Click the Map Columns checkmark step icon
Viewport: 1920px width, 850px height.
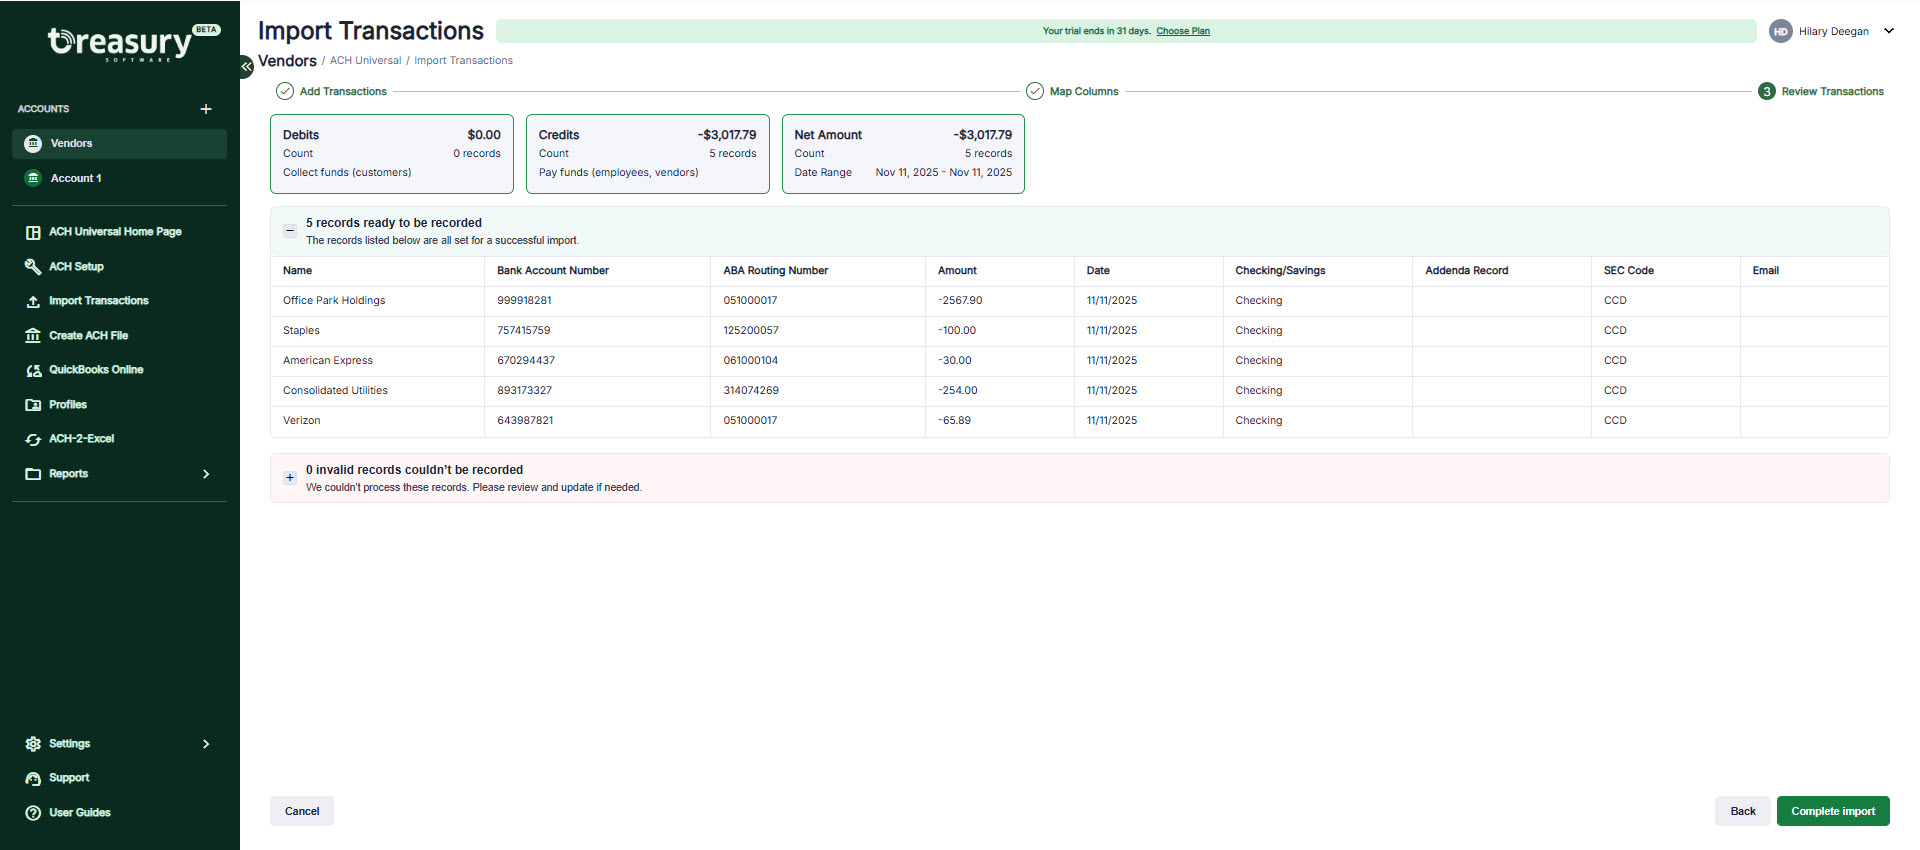tap(1035, 91)
